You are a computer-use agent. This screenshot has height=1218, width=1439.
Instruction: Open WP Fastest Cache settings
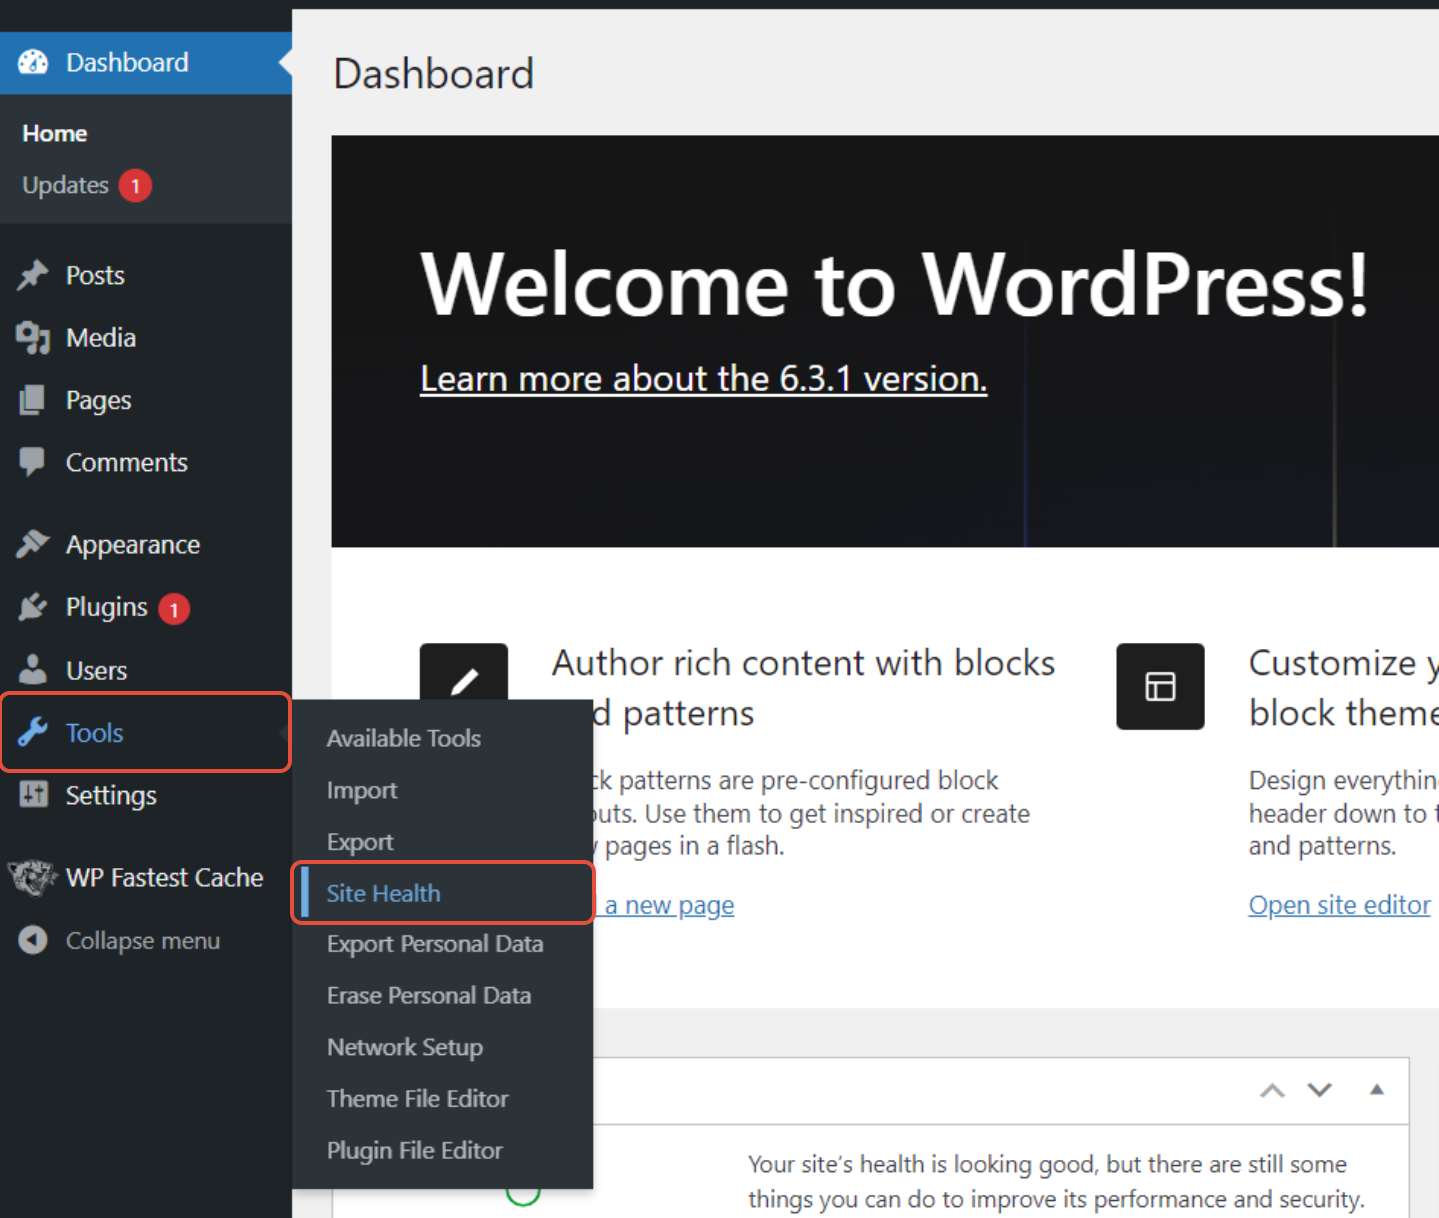pyautogui.click(x=165, y=877)
